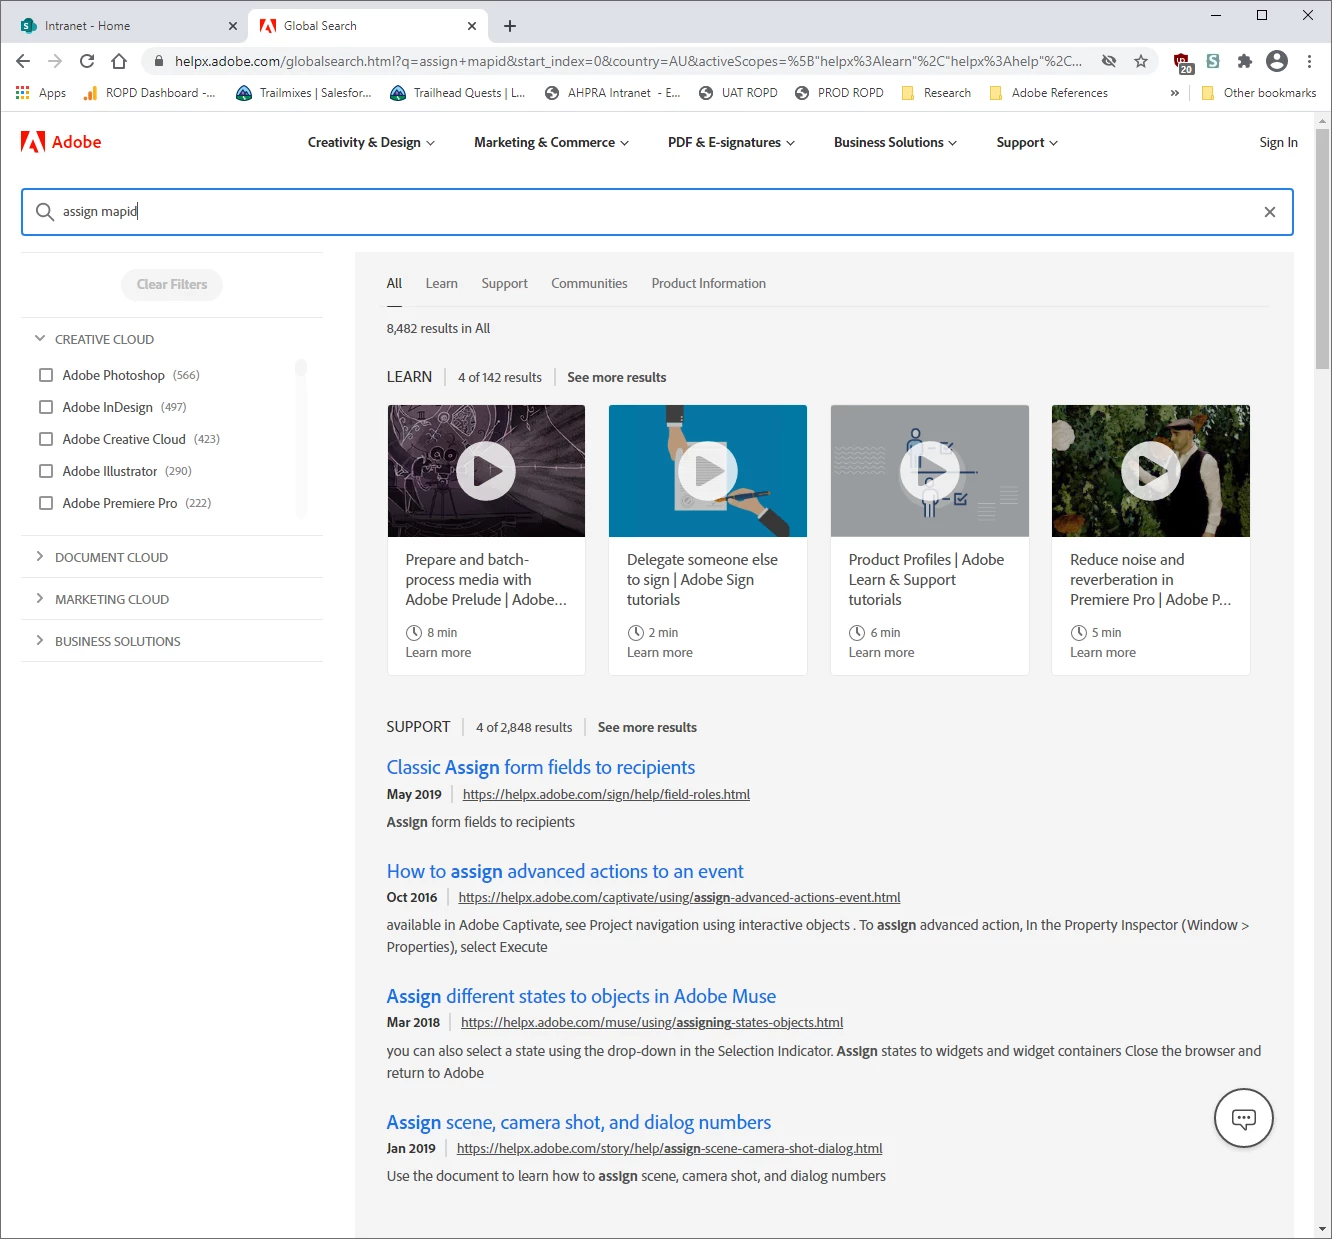Click the filter list scrollbar in Creative Cloud
This screenshot has width=1332, height=1239.
pos(300,368)
